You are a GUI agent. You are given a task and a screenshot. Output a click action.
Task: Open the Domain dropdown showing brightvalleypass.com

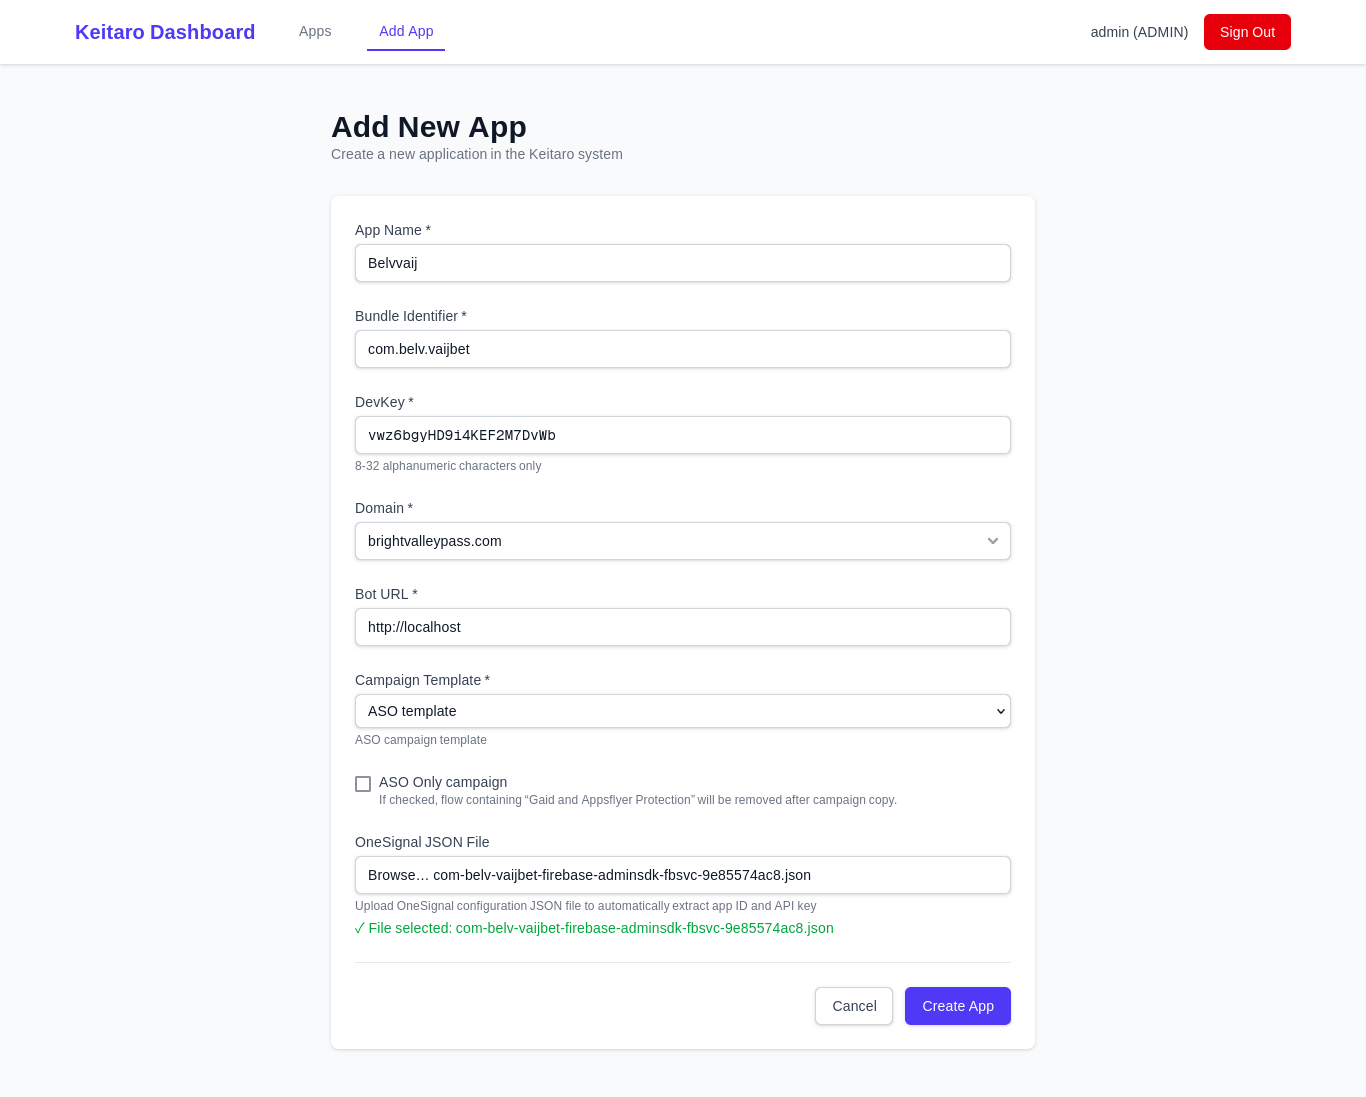(x=670, y=541)
